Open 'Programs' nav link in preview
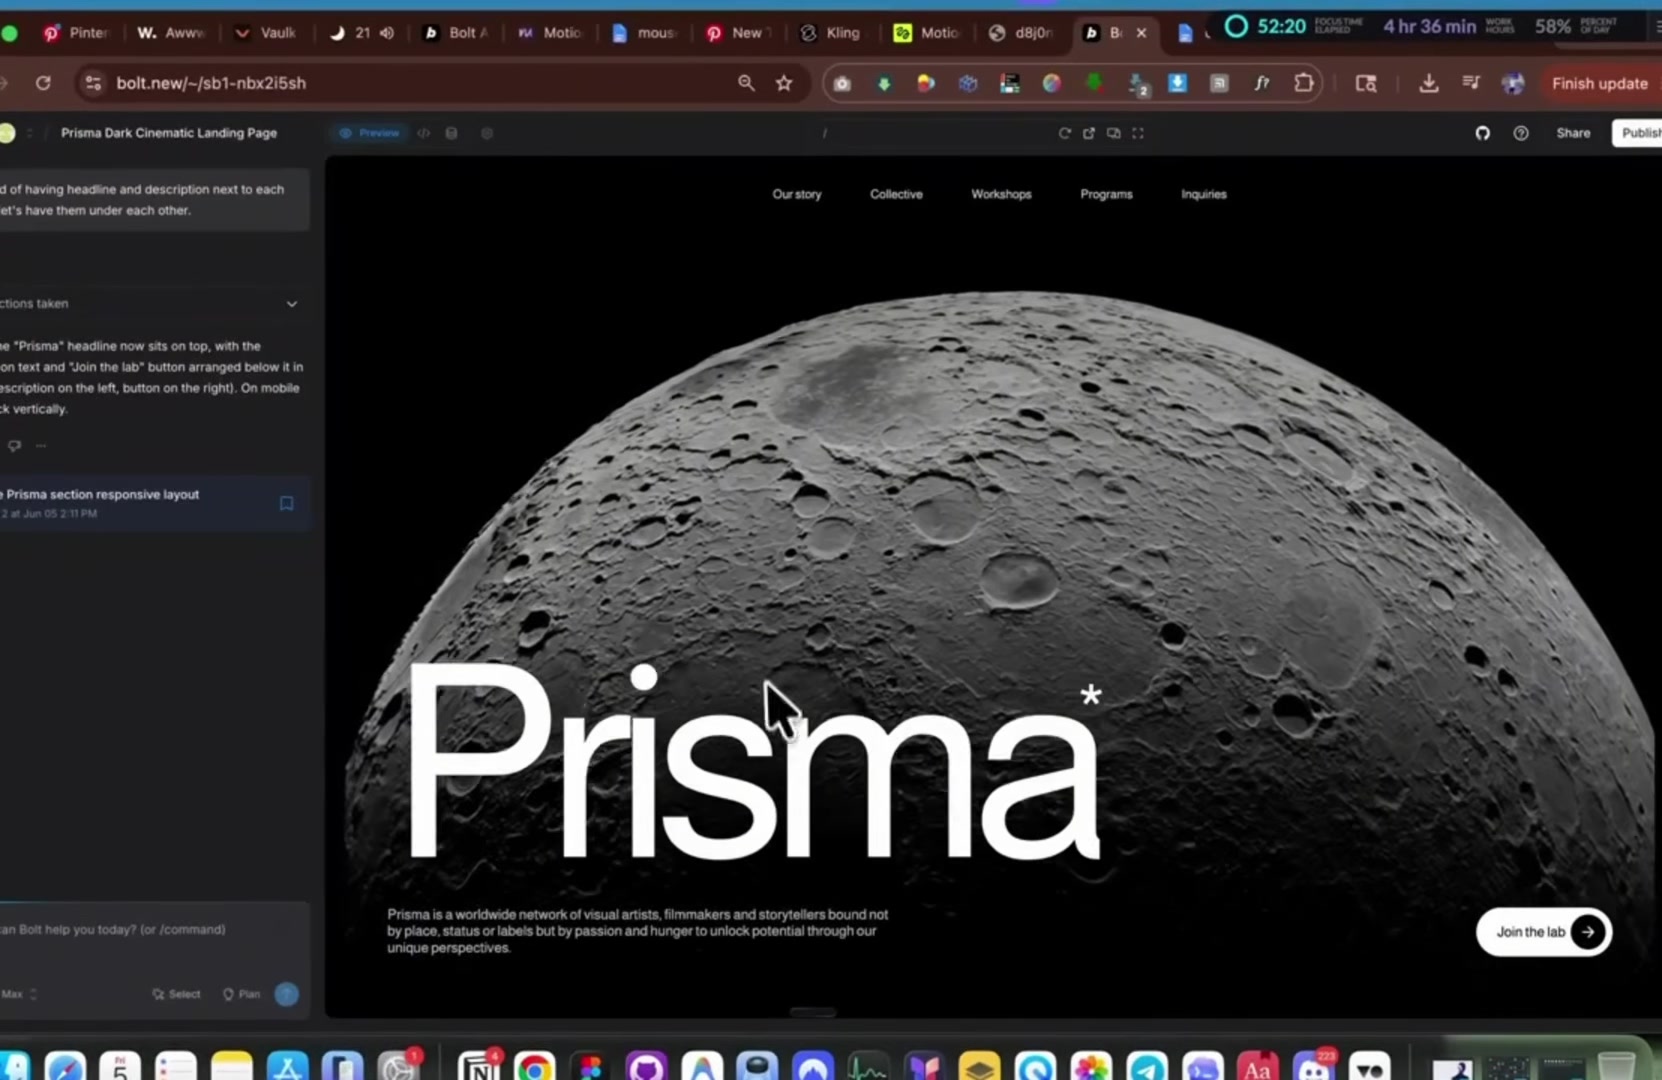 [1106, 194]
